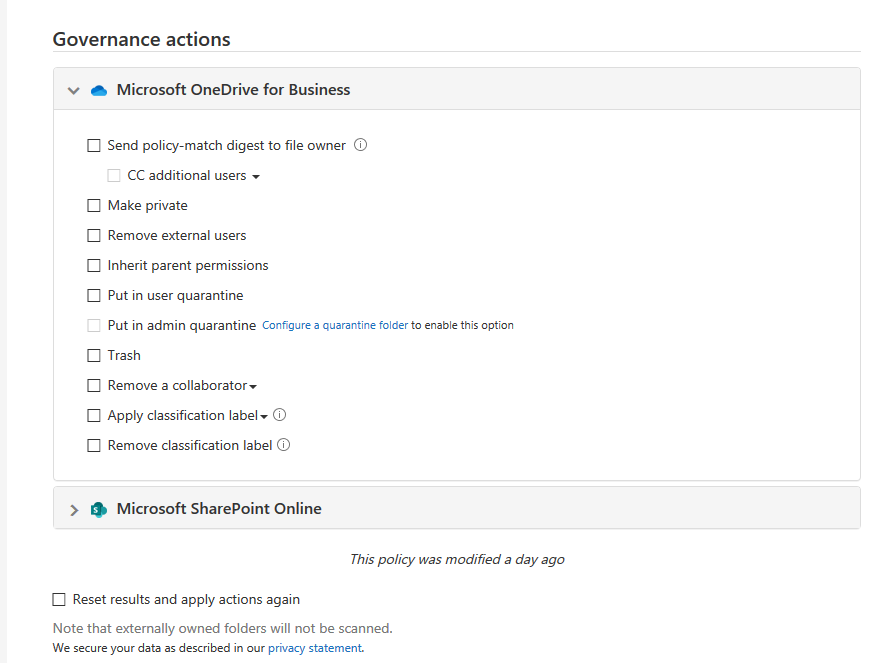Open the CC additional users dropdown arrow

click(256, 177)
